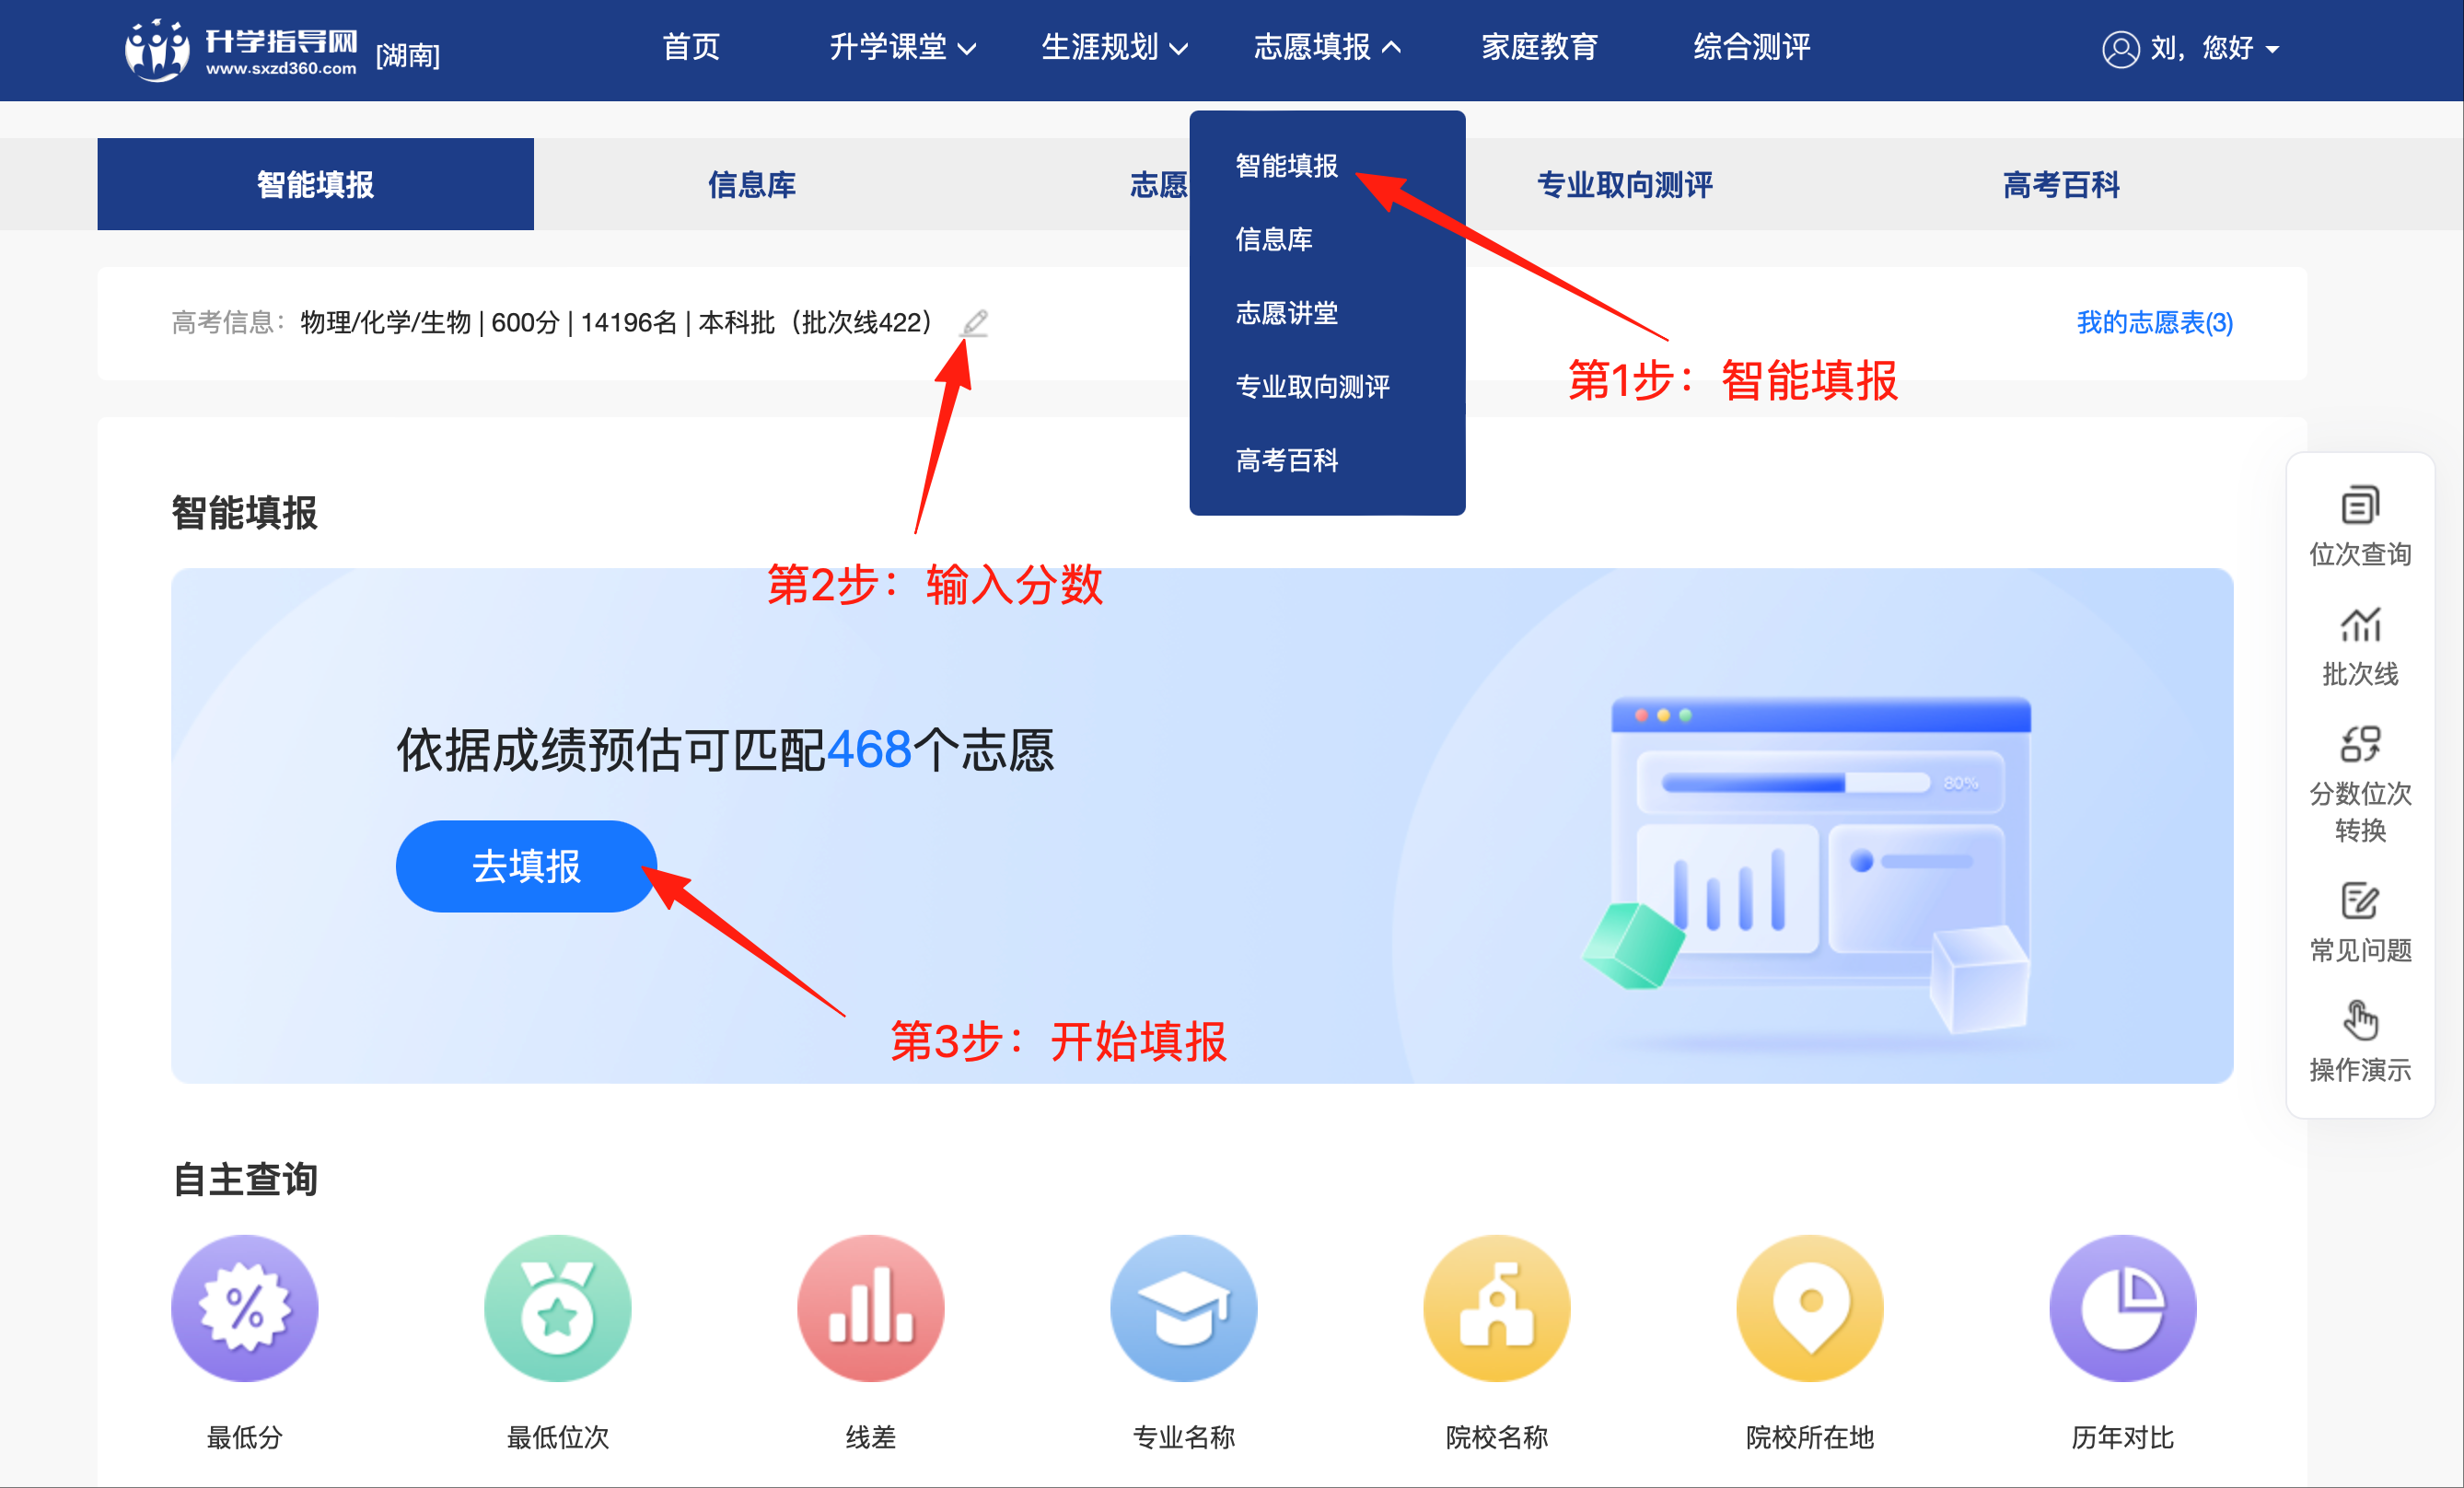
Task: Click the 线差 bar chart icon
Action: pos(871,1308)
